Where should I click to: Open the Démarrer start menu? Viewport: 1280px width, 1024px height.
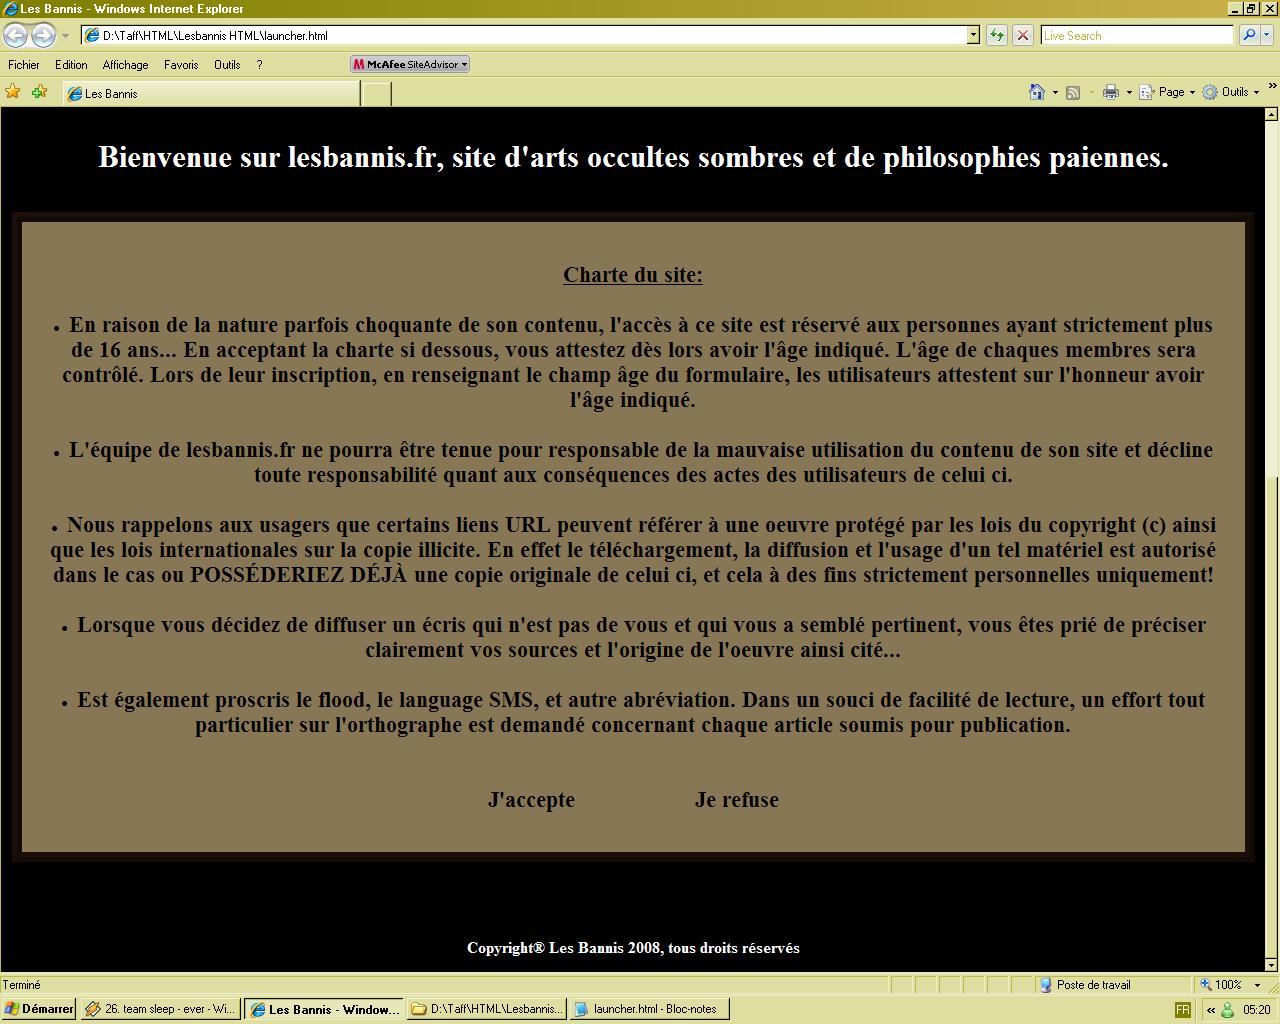(39, 1009)
